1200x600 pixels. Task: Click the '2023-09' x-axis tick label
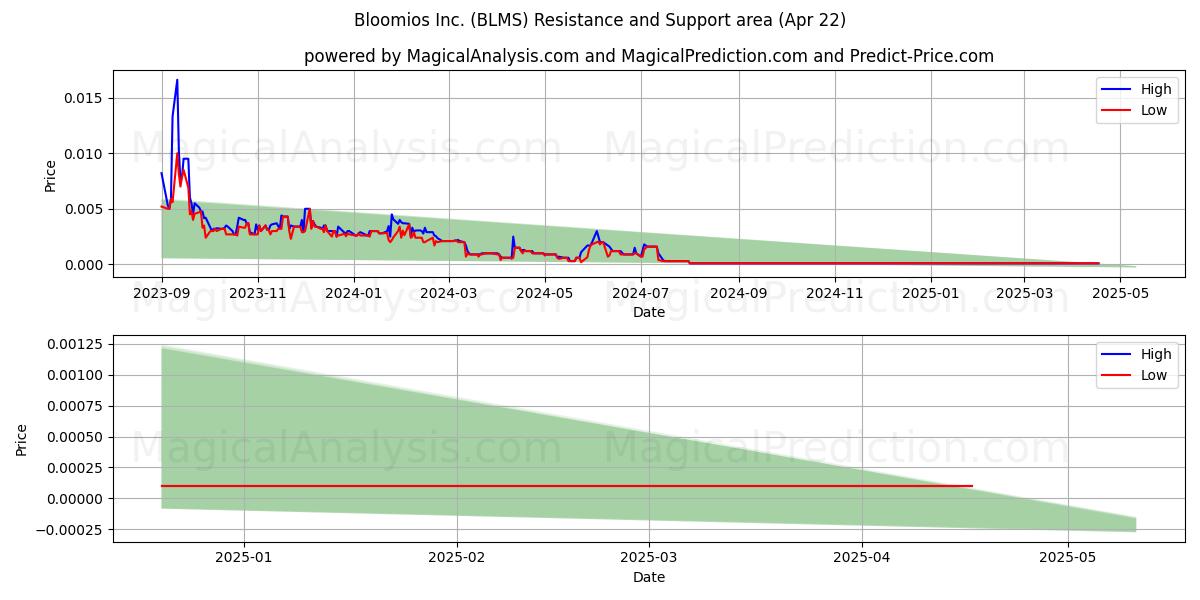click(x=162, y=293)
